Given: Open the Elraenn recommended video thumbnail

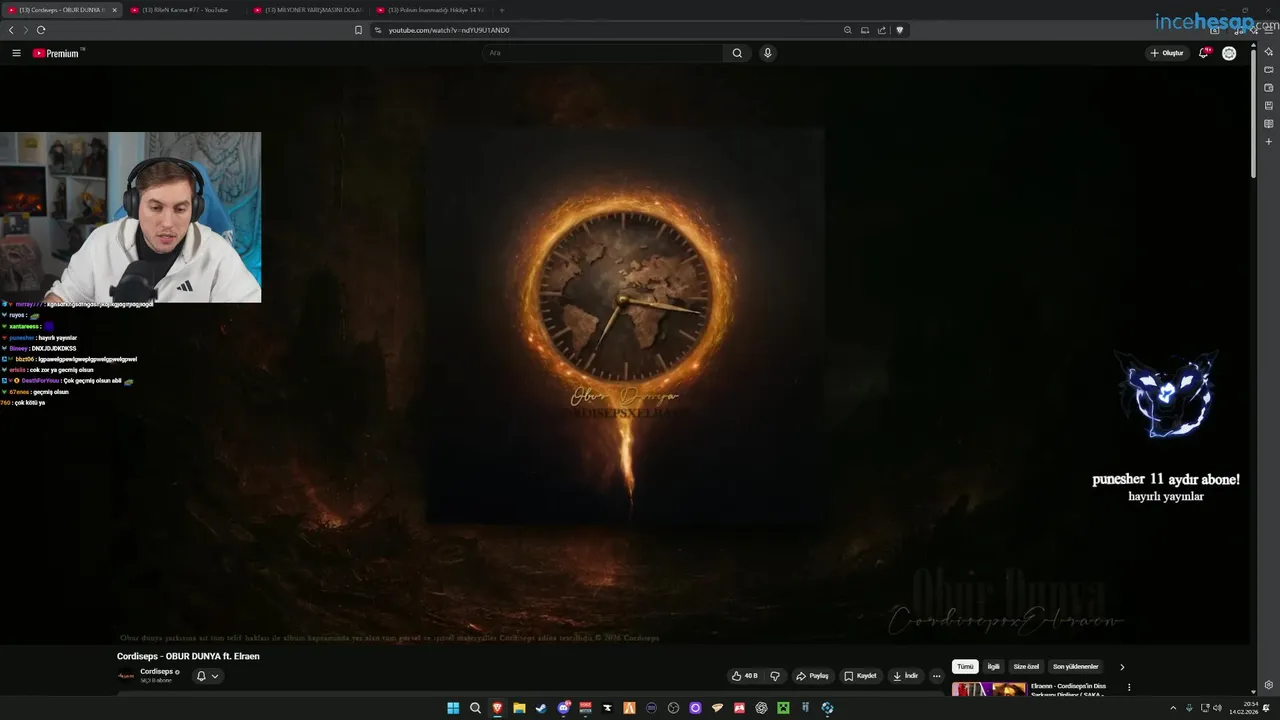Looking at the screenshot, I should pyautogui.click(x=989, y=689).
